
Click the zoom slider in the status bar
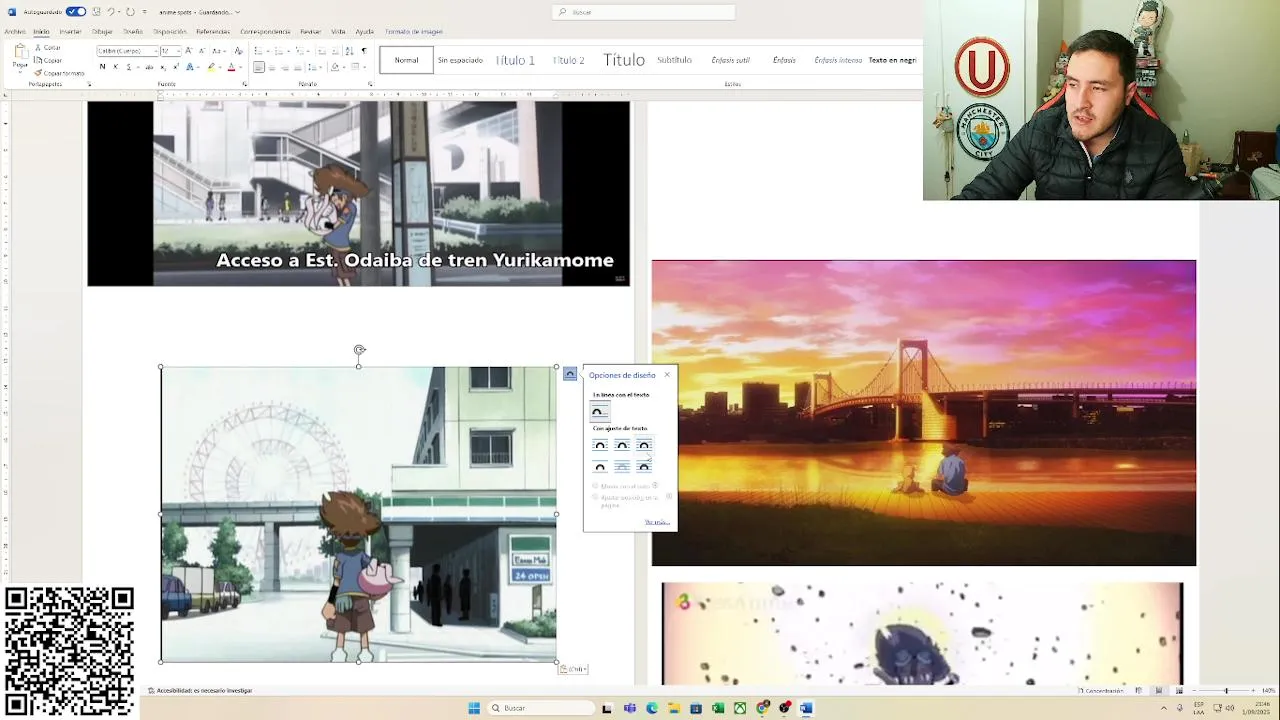click(1226, 690)
